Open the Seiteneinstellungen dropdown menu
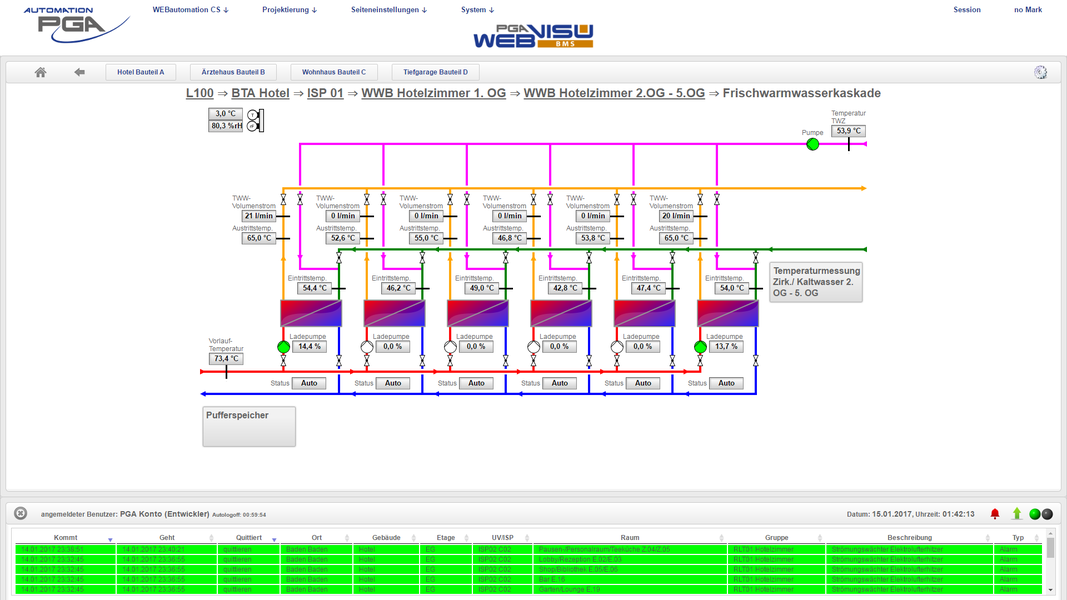 click(x=388, y=10)
